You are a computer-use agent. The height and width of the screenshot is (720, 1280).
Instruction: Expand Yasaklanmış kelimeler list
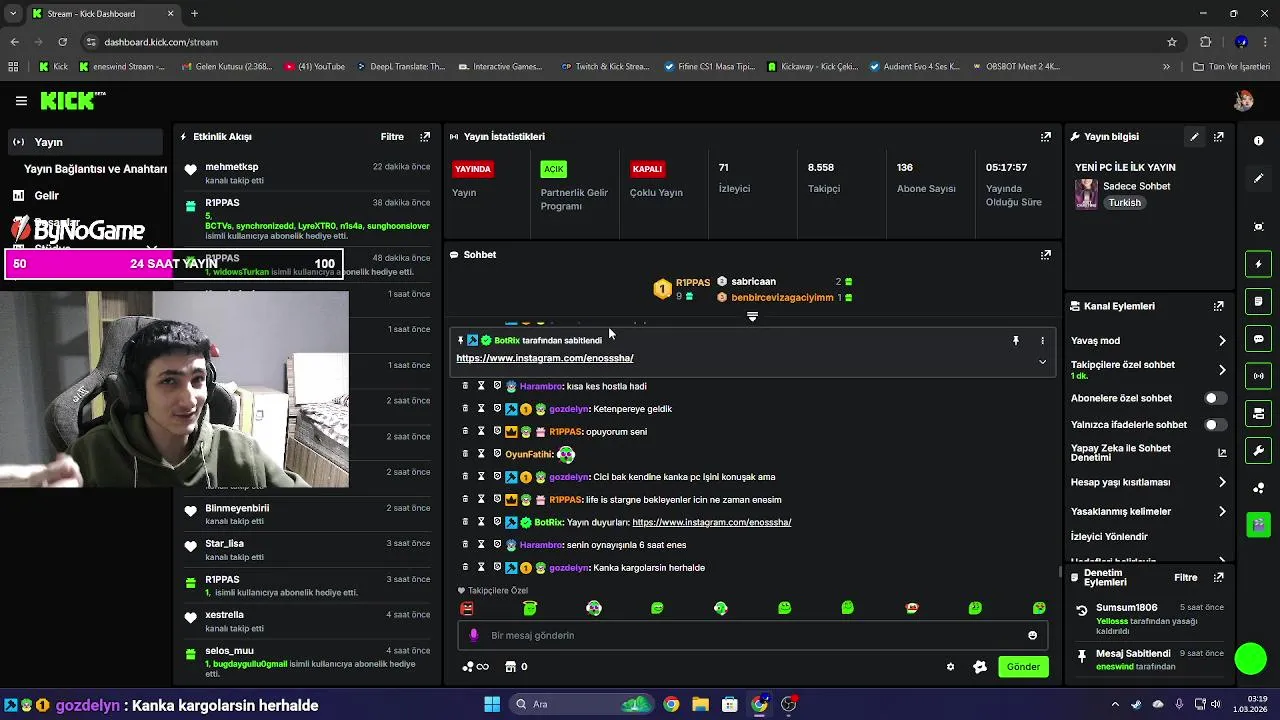coord(1222,511)
